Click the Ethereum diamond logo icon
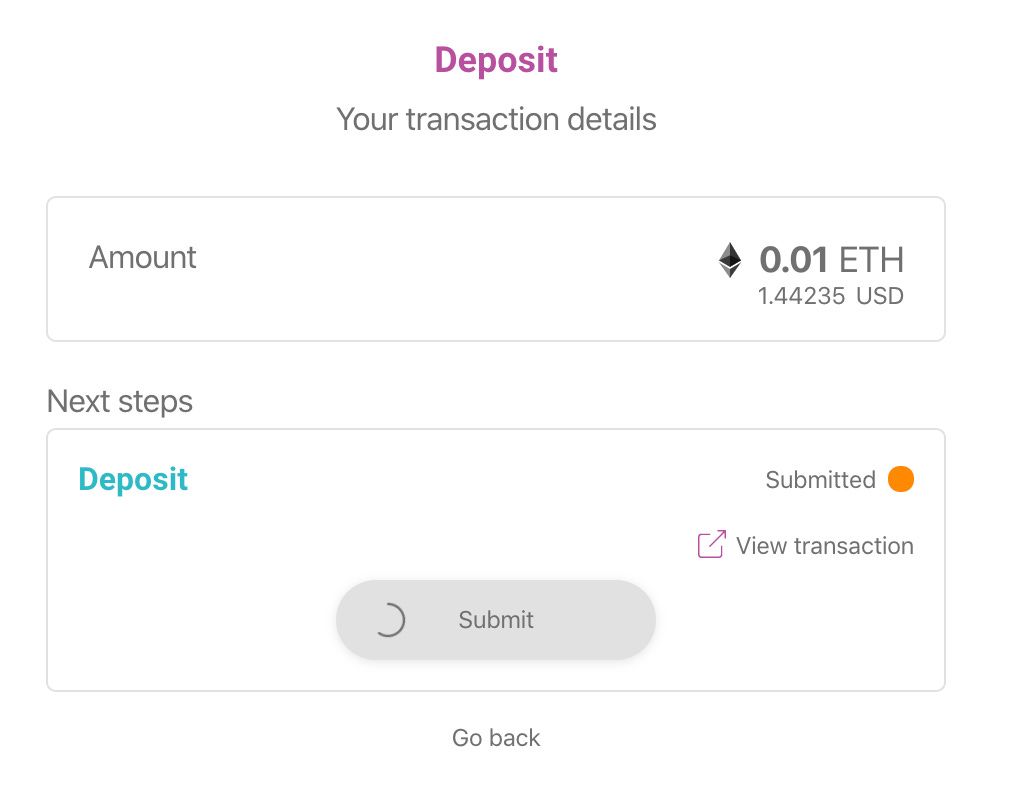 (x=730, y=260)
